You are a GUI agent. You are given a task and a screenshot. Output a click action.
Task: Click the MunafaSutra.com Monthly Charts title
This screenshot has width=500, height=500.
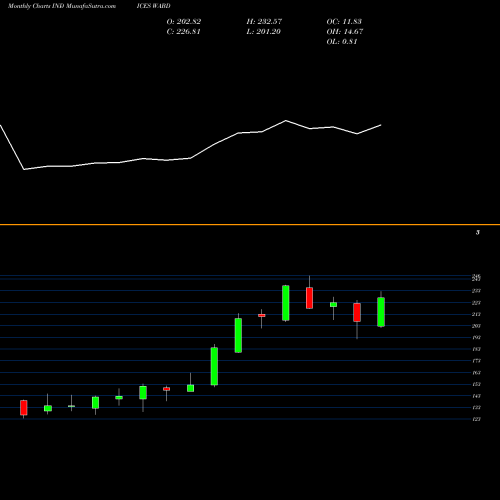(x=62, y=6)
